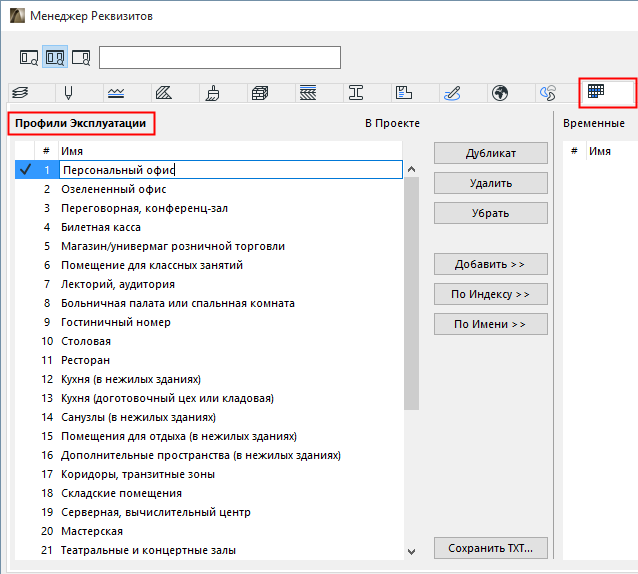638x574 pixels.
Task: Click the vertical scrollbar thumb
Action: (411, 293)
